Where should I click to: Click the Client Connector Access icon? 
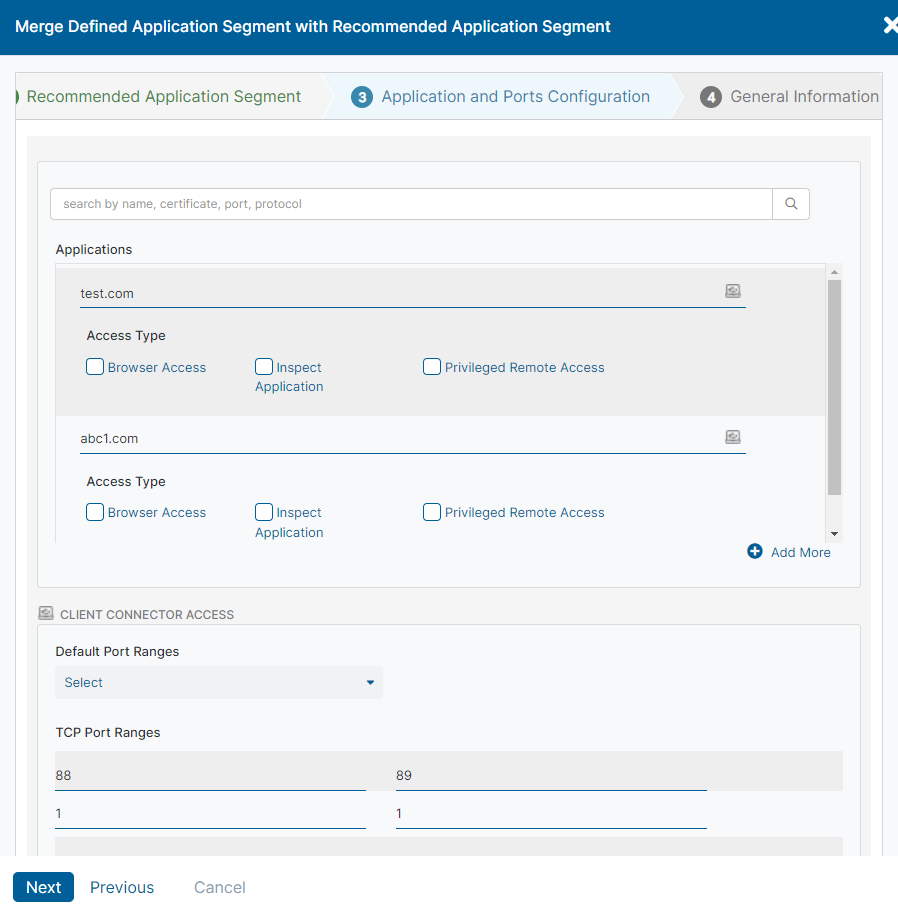45,613
